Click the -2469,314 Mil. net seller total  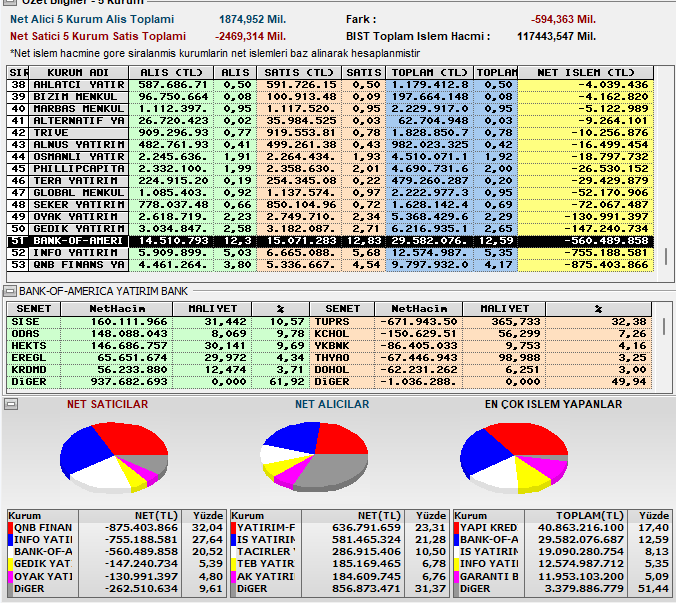tap(250, 36)
